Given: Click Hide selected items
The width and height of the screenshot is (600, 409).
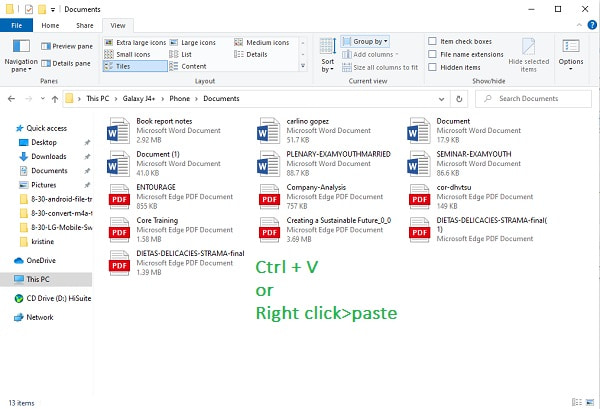Looking at the screenshot, I should point(528,55).
